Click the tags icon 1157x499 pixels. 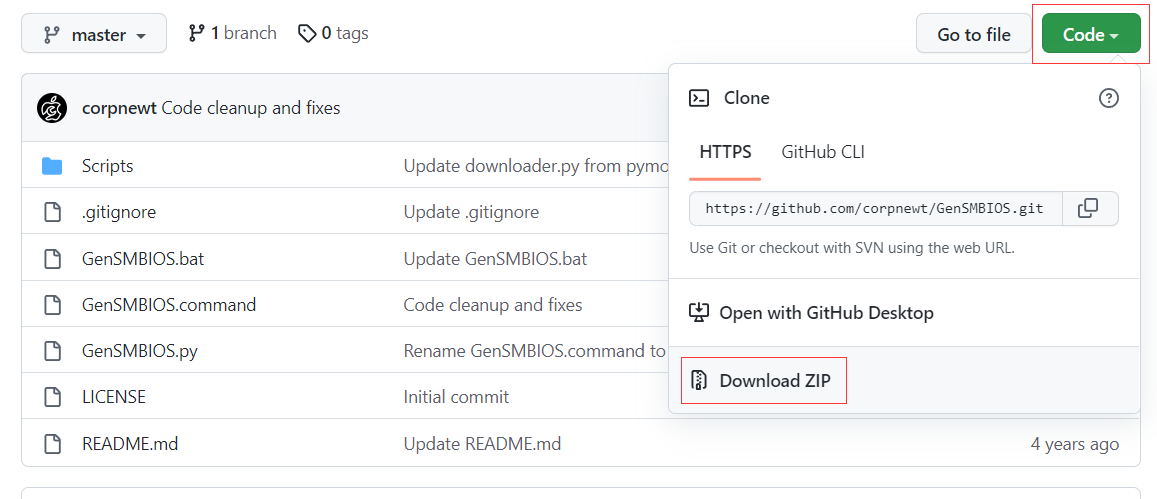[307, 34]
